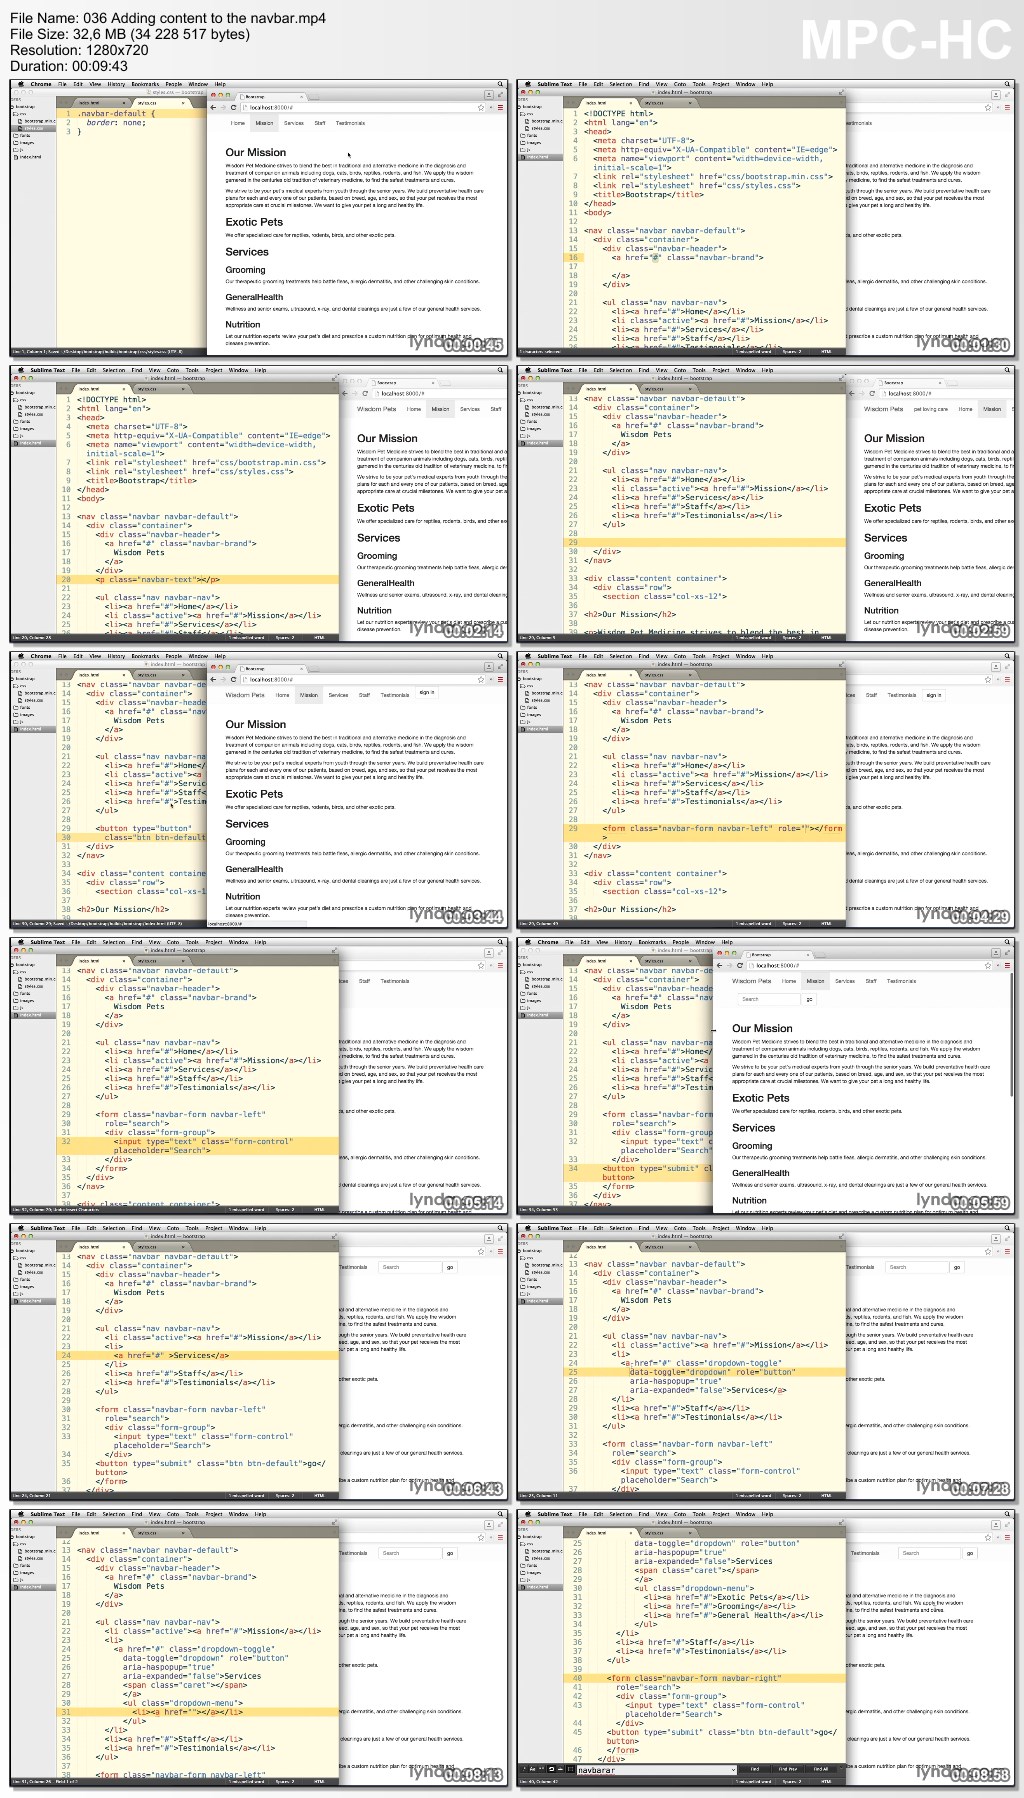Viewport: 1024px width, 1798px height.
Task: In the 00:05:59 frame, click the Staff nav link
Action: point(871,981)
